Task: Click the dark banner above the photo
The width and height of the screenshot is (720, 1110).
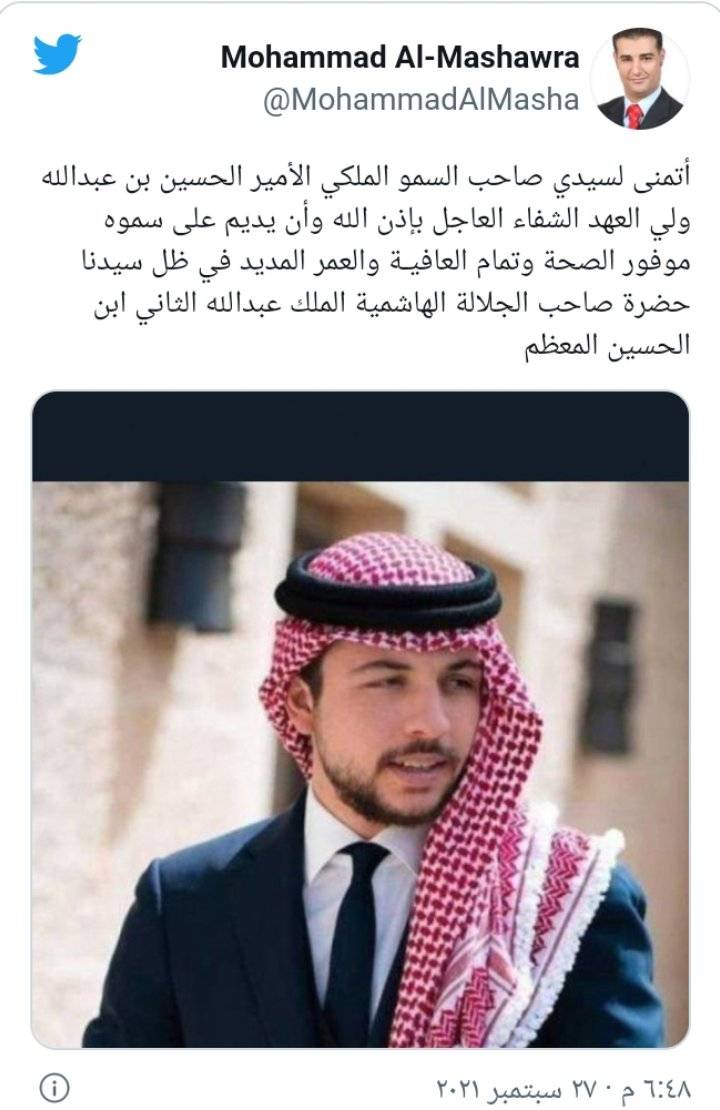Action: tap(360, 437)
